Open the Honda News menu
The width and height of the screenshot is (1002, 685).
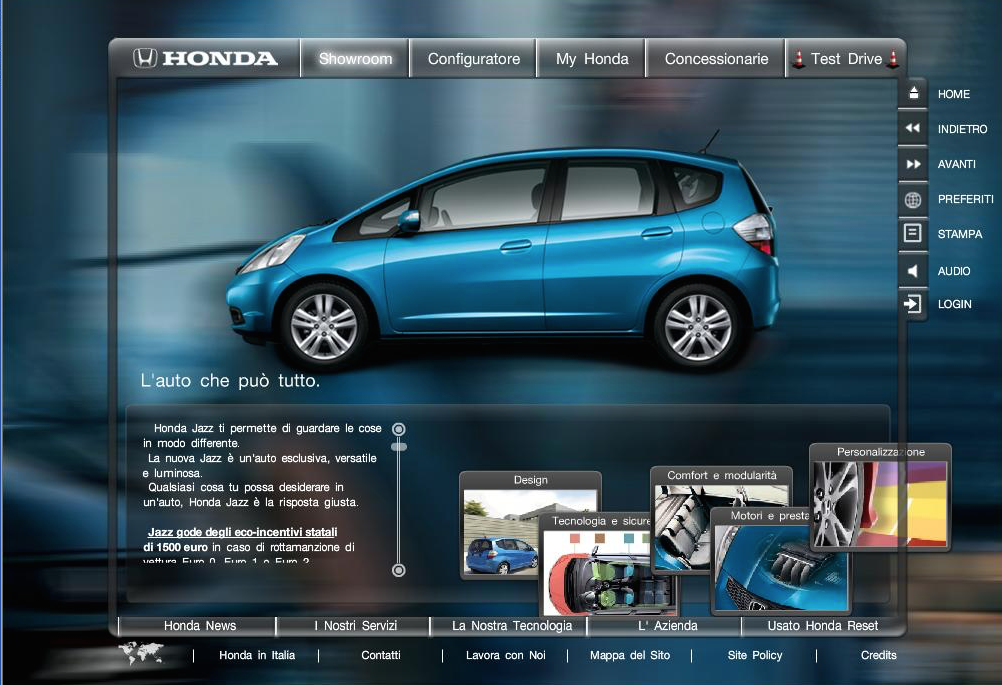click(x=199, y=626)
